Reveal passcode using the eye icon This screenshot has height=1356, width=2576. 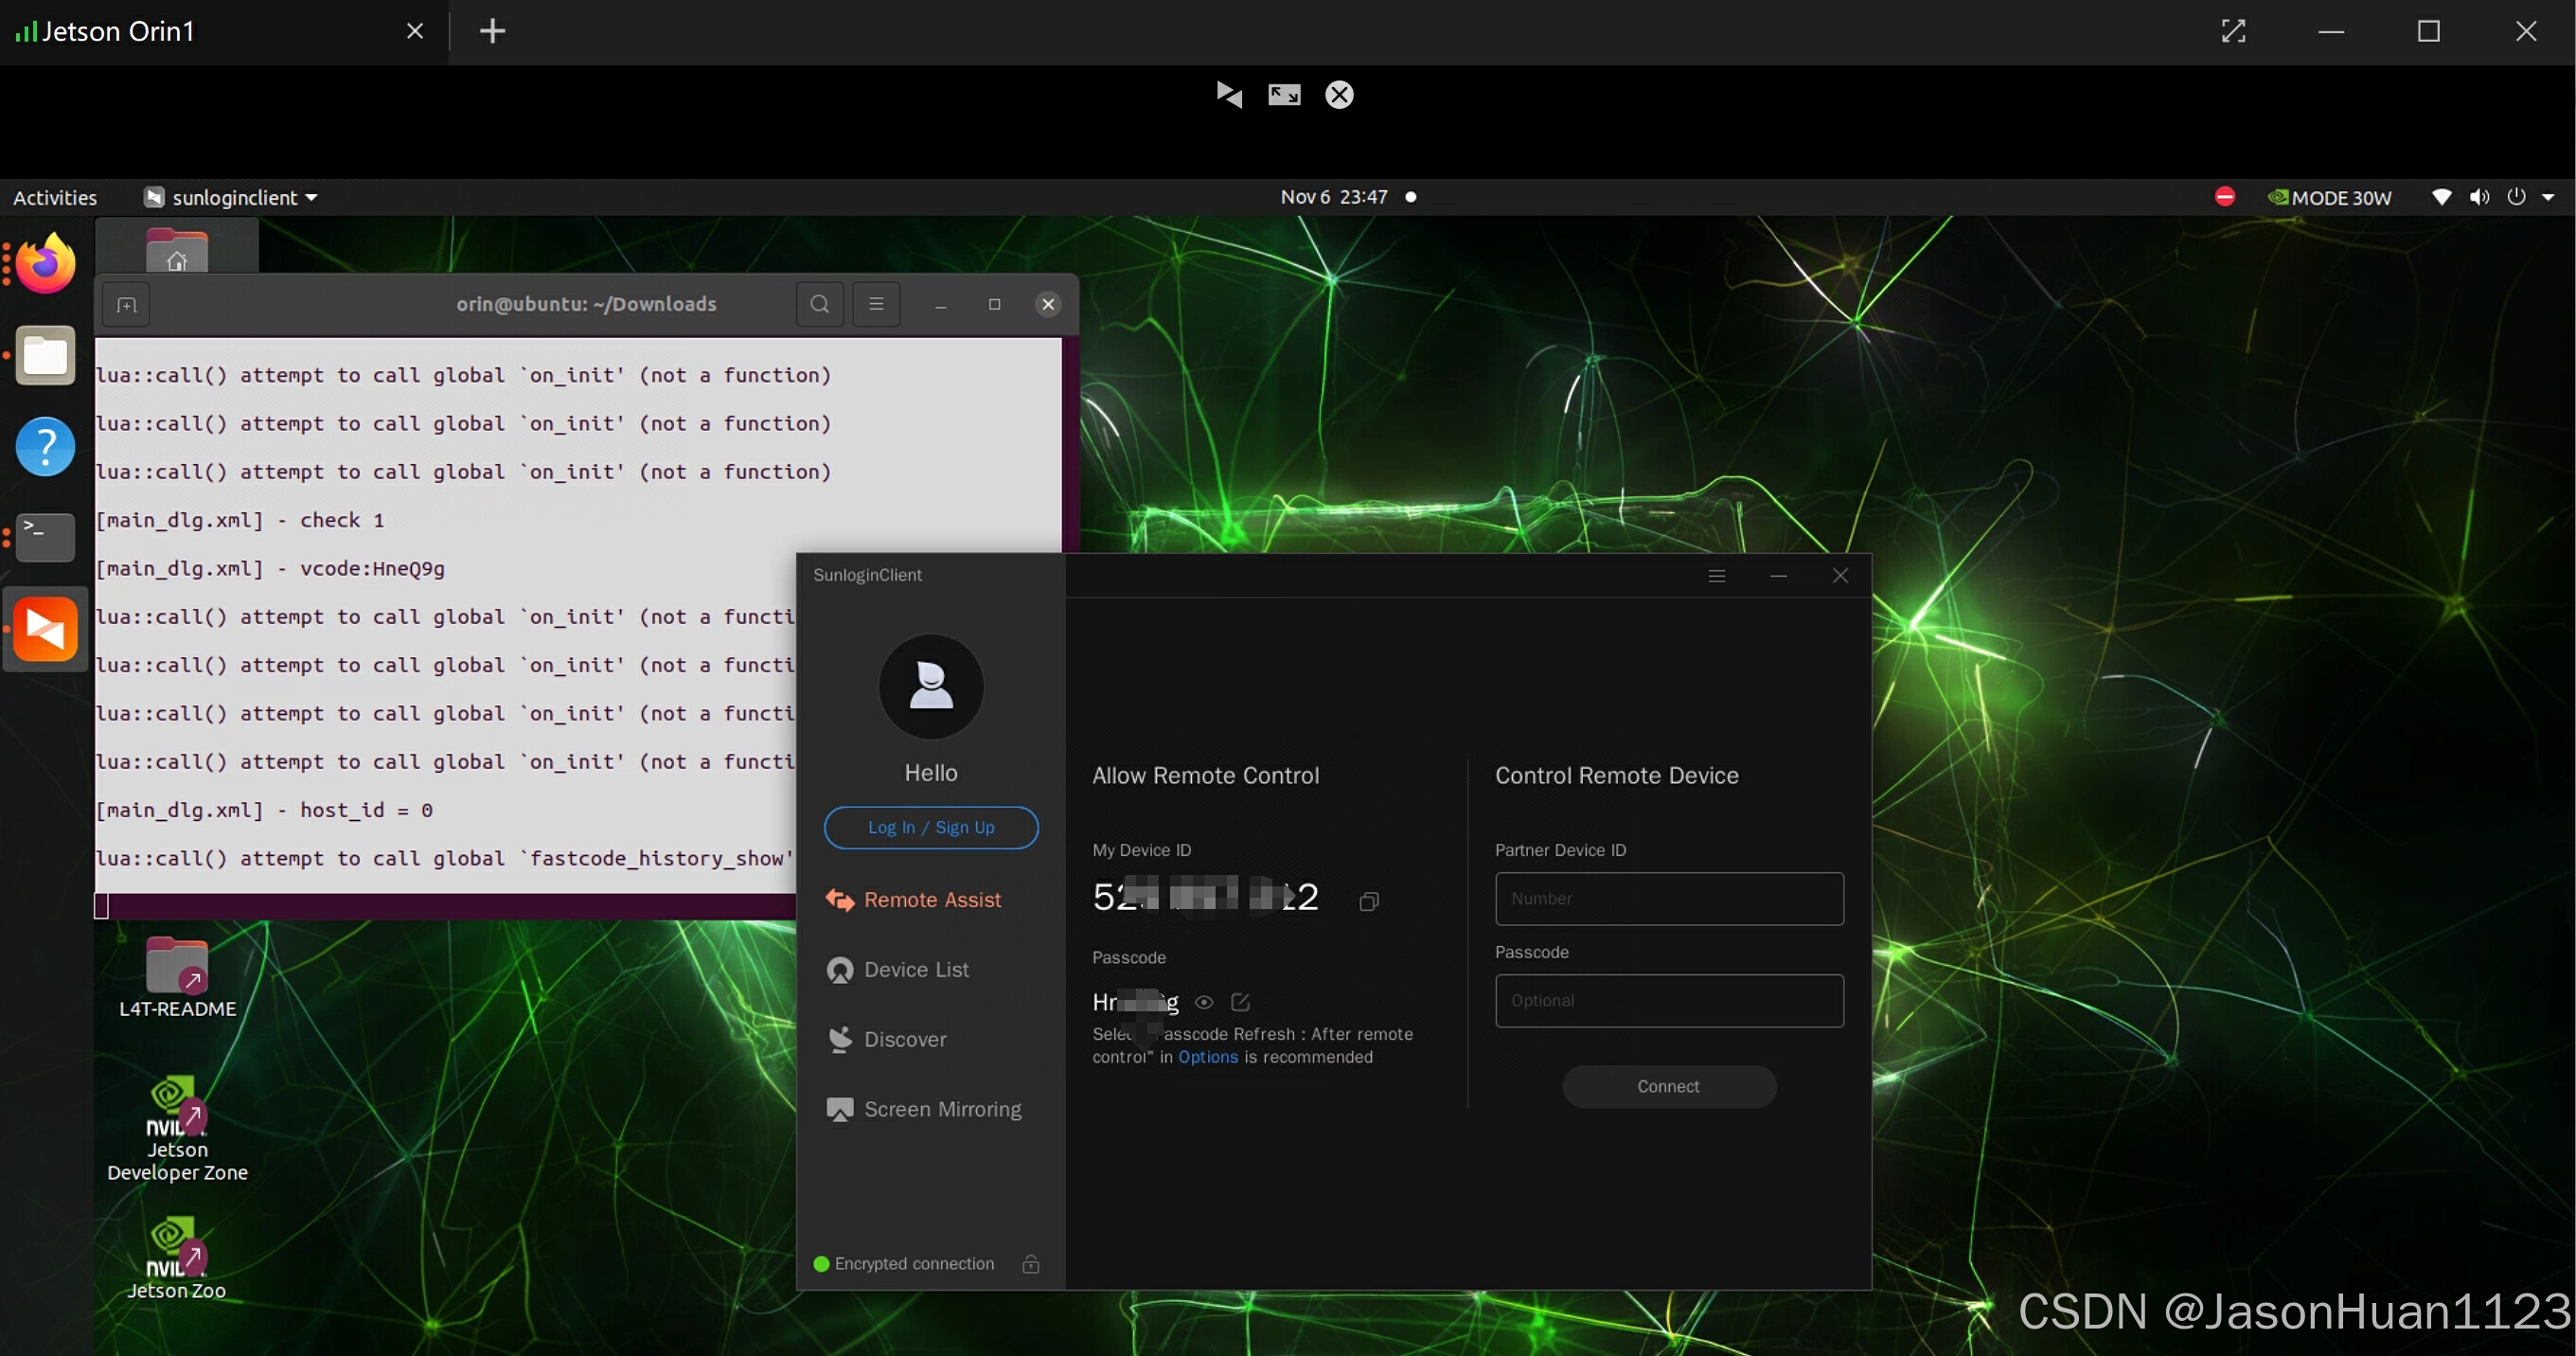[x=1204, y=1002]
